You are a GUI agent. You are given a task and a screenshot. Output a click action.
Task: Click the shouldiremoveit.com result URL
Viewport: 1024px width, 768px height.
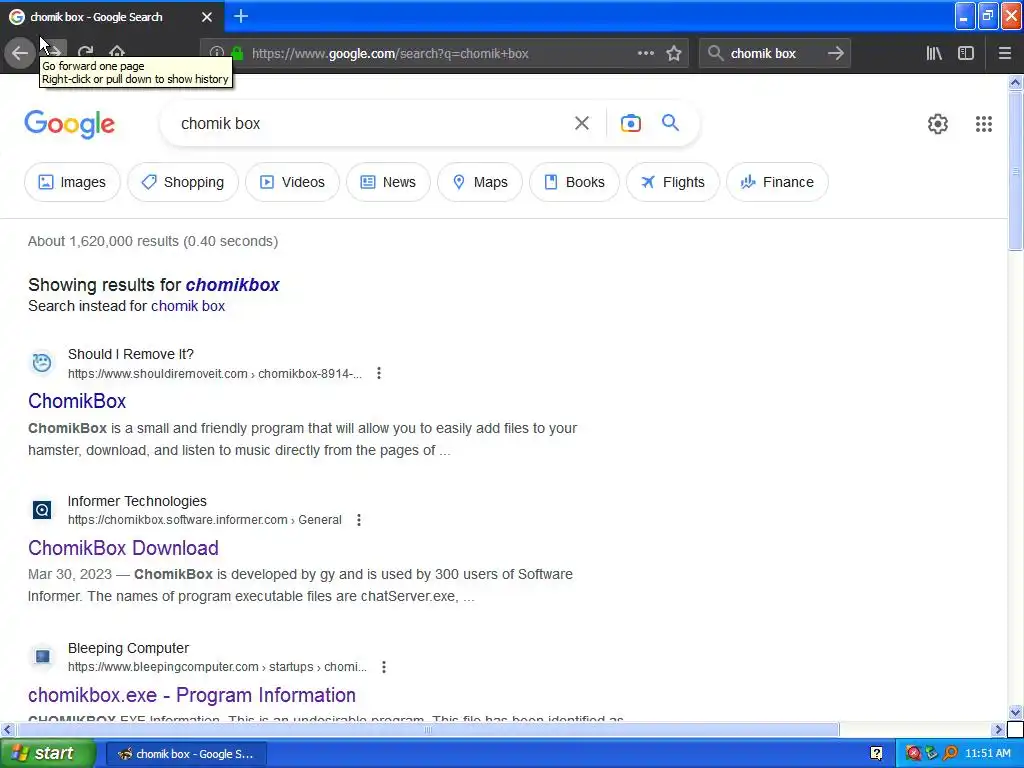pyautogui.click(x=215, y=374)
